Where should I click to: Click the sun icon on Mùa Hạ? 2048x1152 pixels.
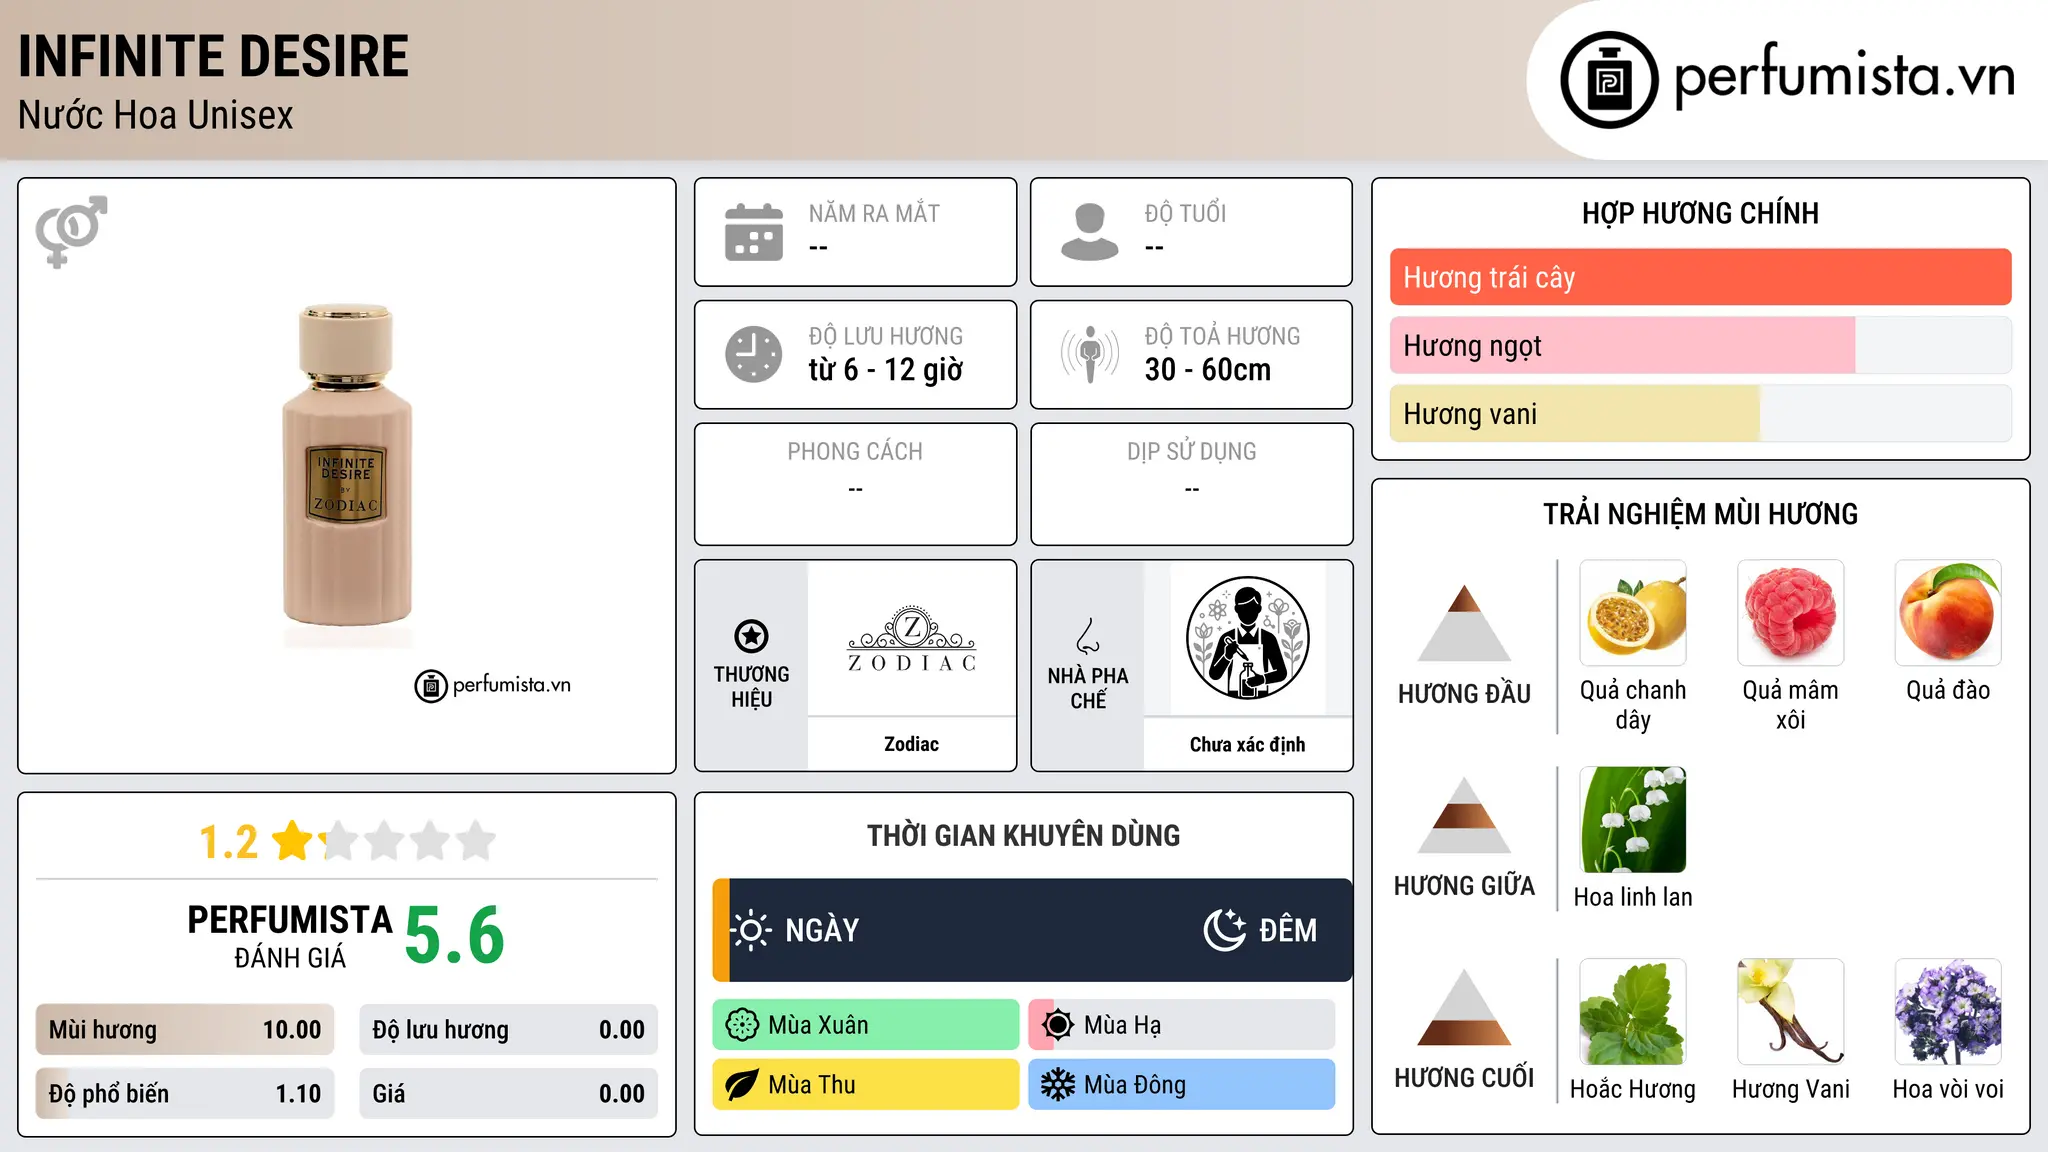pos(1058,1025)
